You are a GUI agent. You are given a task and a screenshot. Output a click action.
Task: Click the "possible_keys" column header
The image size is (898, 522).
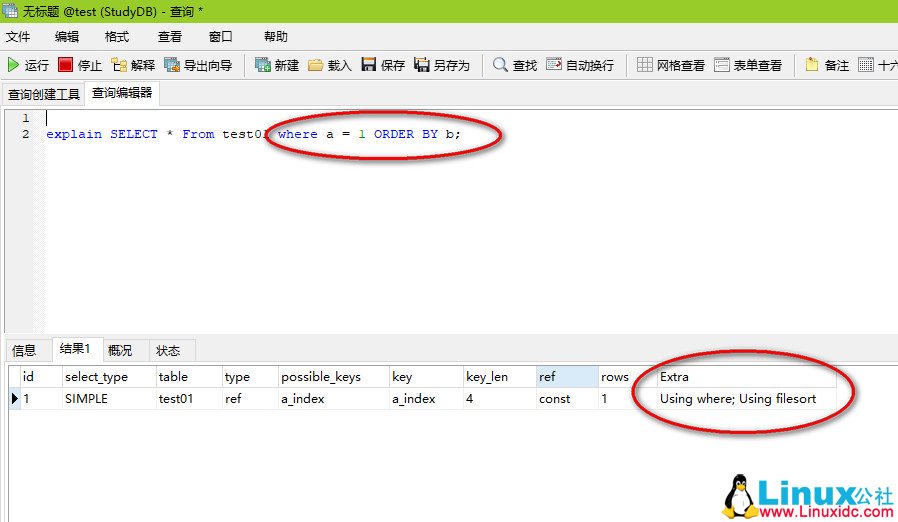(333, 376)
